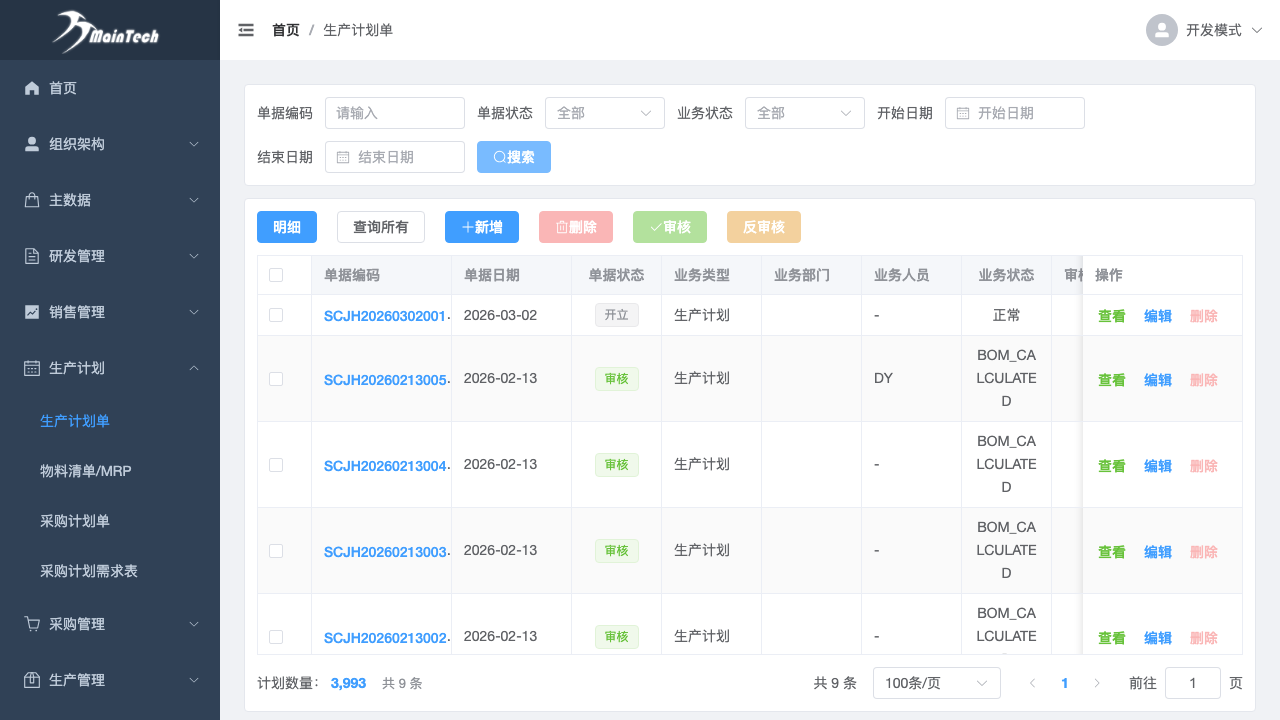
Task: Click the home icon in sidebar
Action: coord(32,88)
